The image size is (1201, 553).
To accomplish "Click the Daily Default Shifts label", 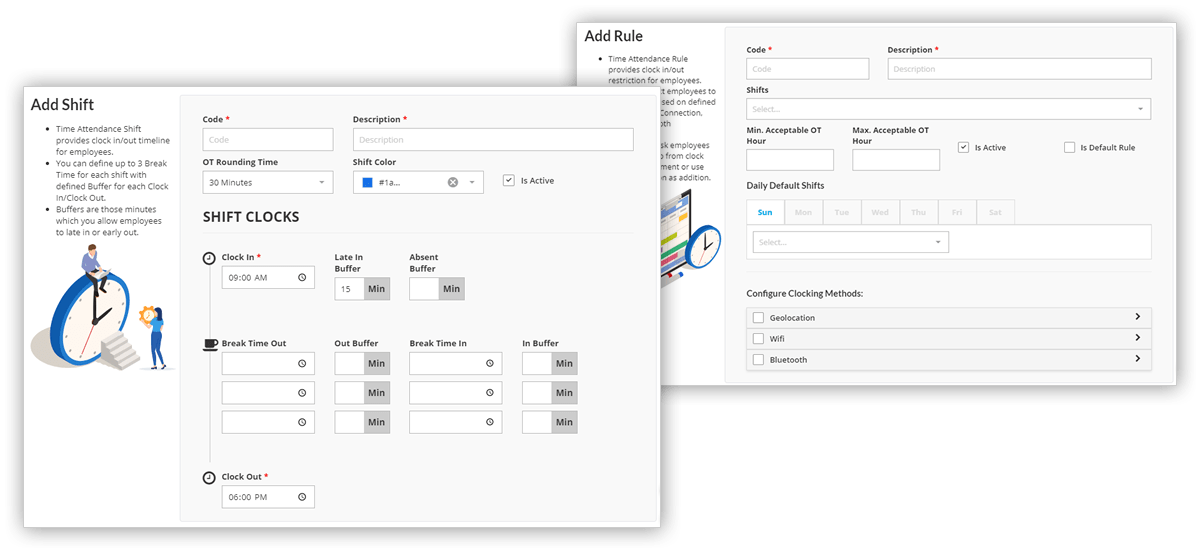I will click(x=785, y=185).
